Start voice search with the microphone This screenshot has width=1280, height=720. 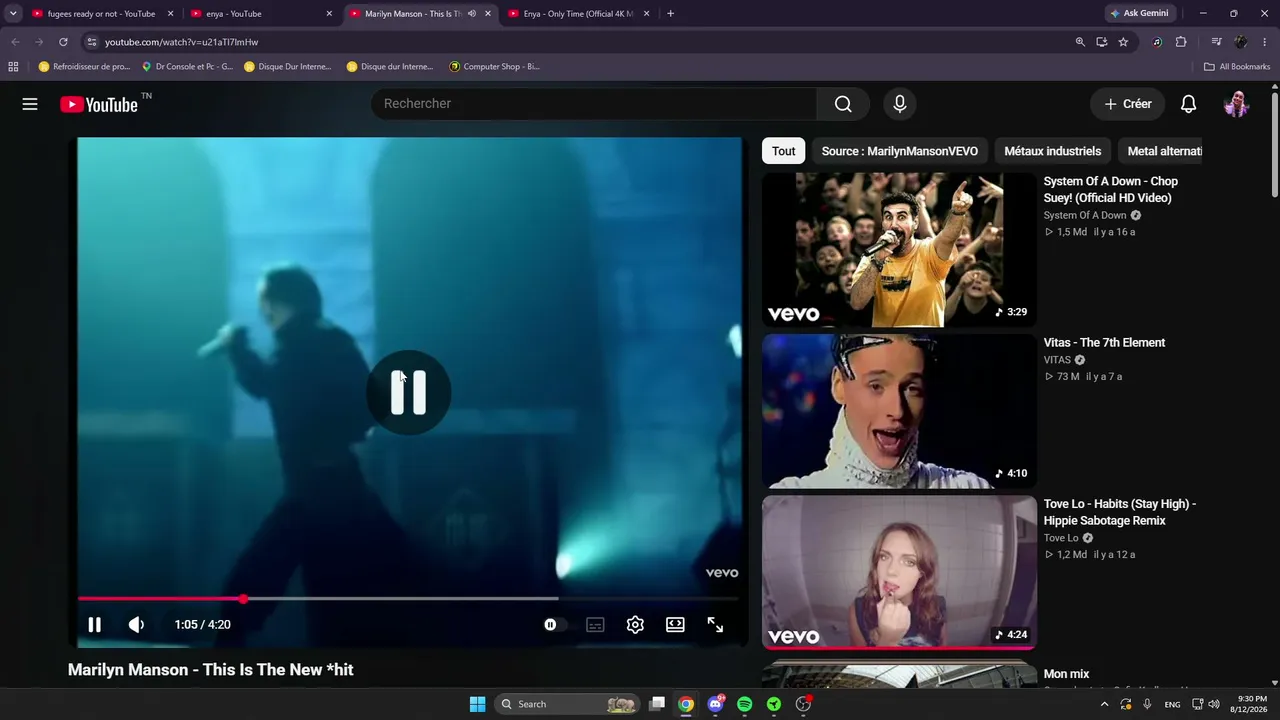[900, 104]
